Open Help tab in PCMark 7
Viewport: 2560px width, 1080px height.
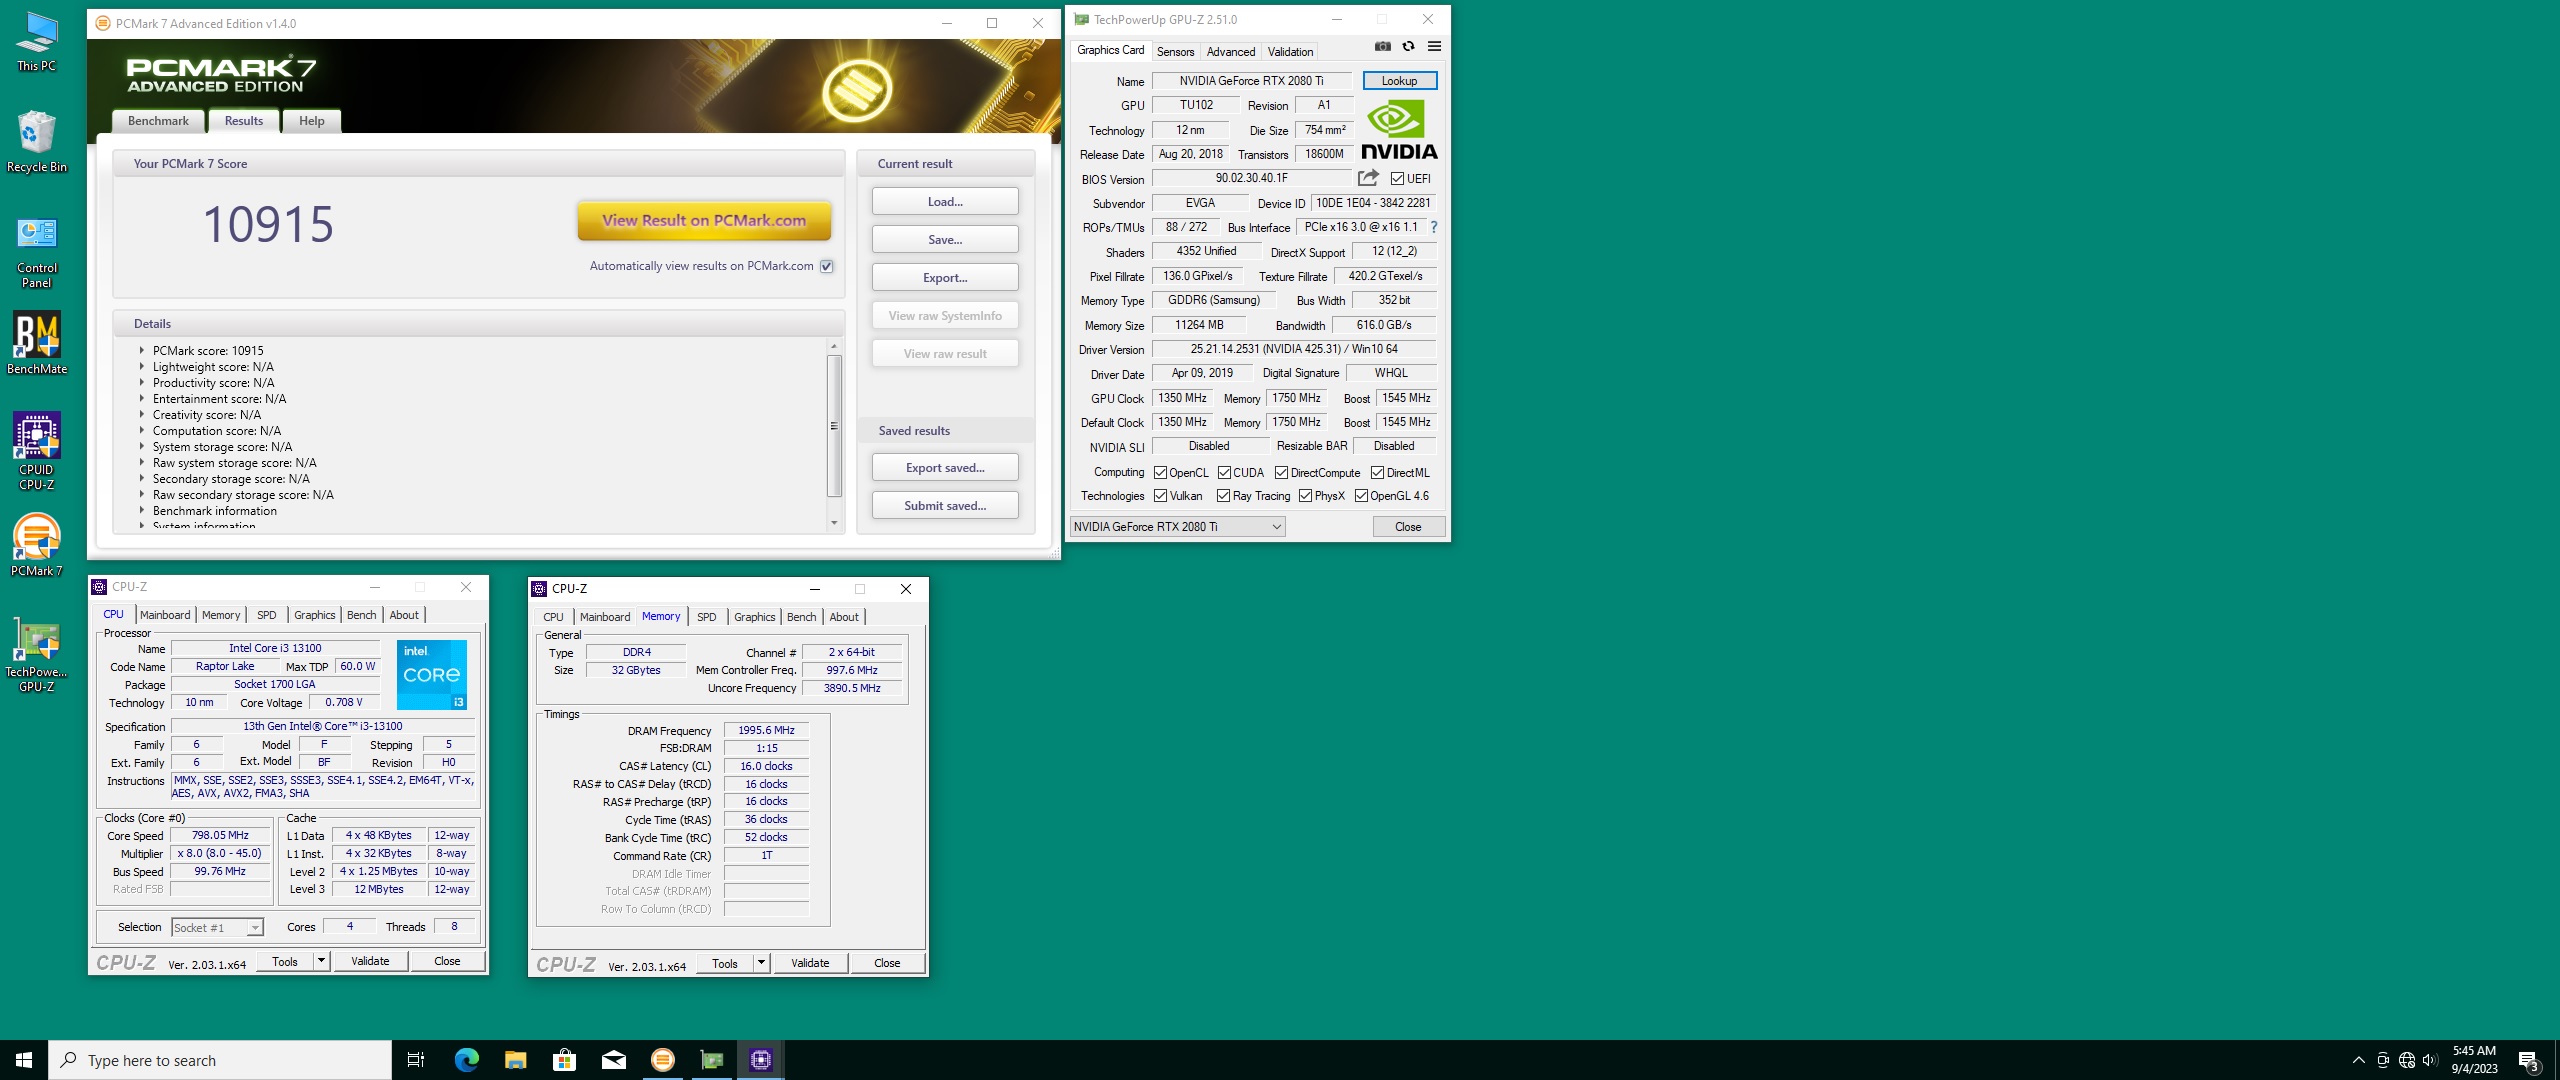(311, 121)
